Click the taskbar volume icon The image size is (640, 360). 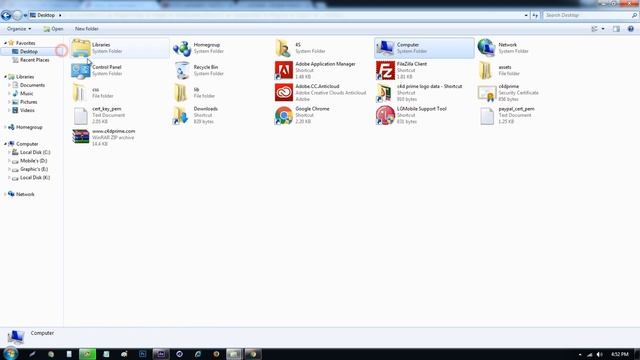(599, 354)
